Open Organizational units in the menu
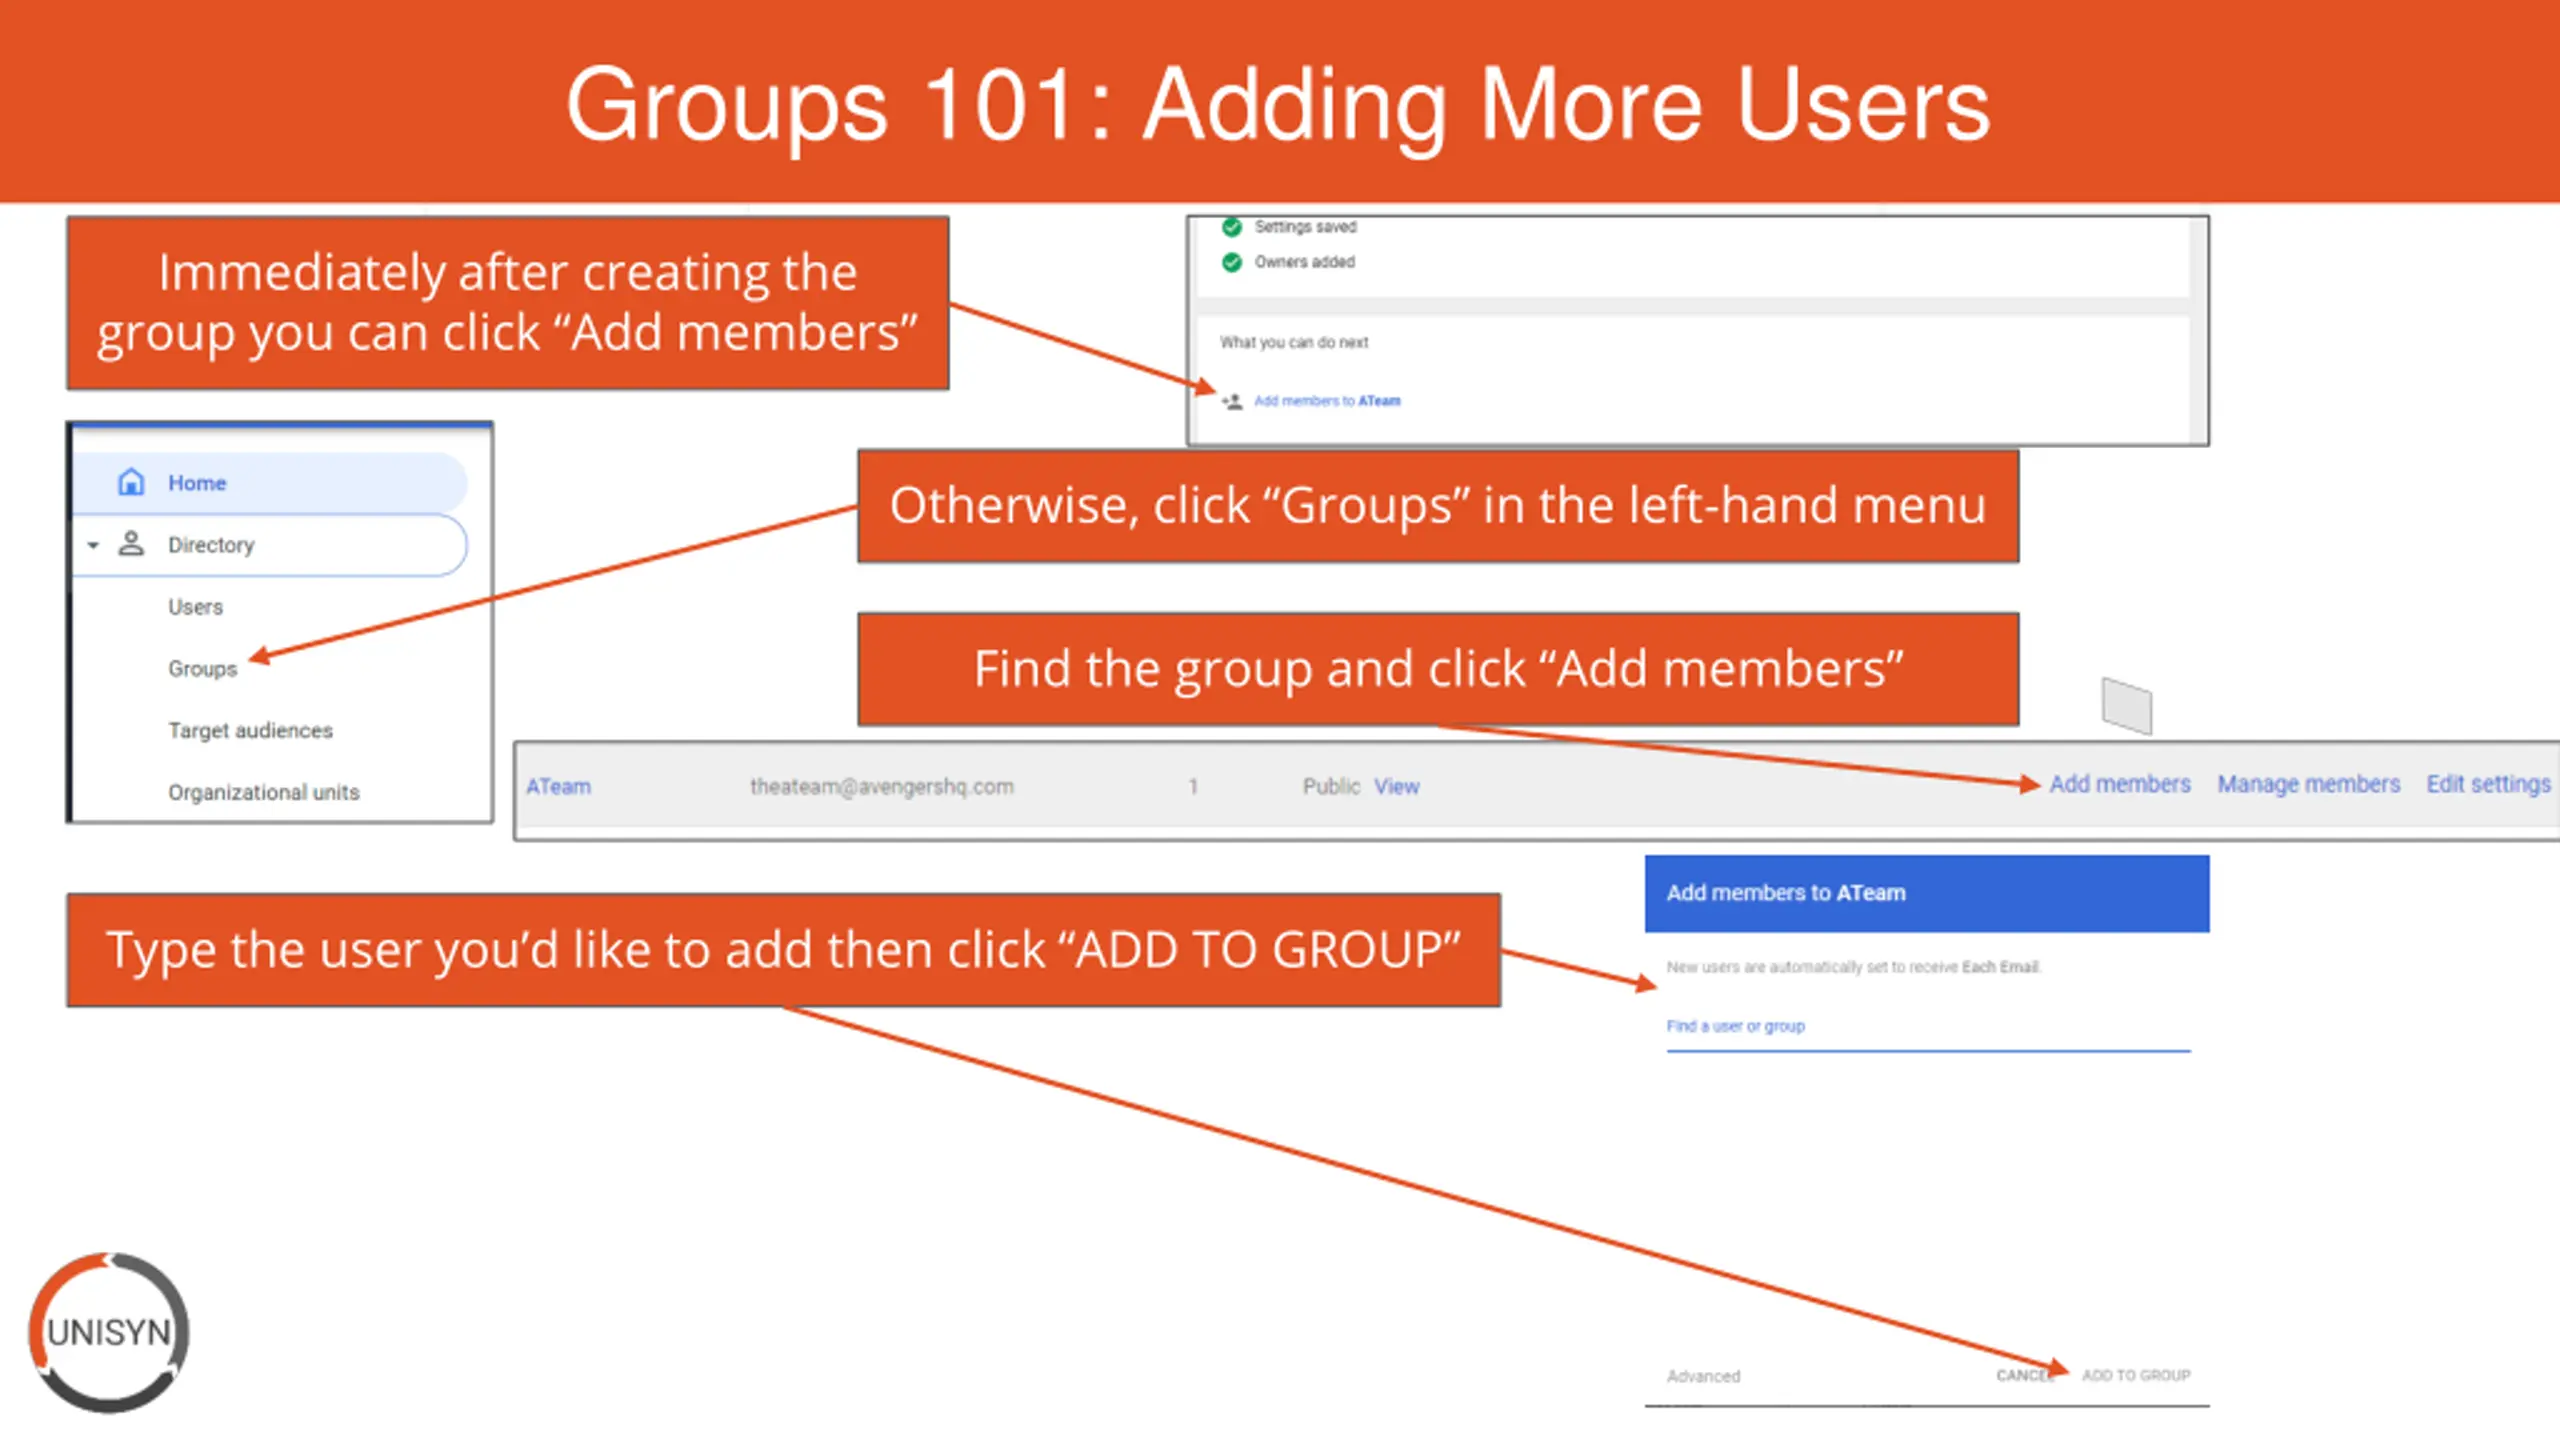This screenshot has width=2560, height=1440. tap(263, 793)
